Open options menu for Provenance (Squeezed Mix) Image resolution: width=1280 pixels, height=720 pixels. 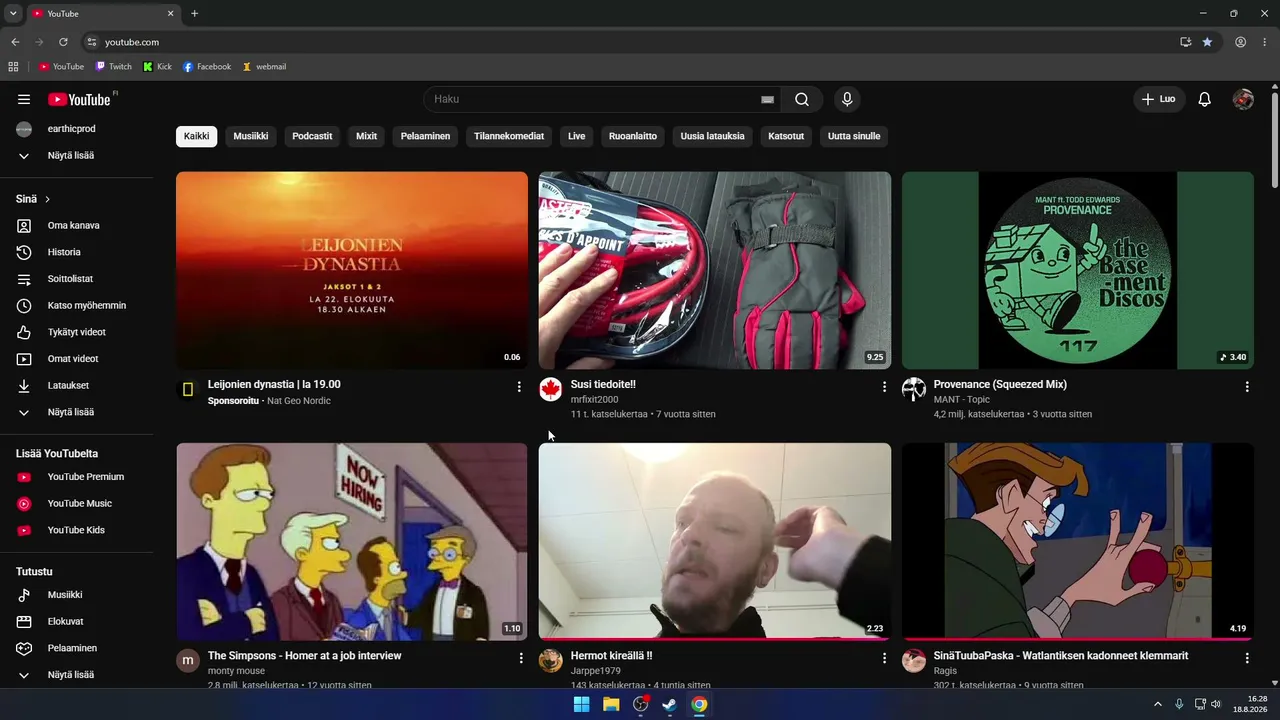pos(1247,386)
